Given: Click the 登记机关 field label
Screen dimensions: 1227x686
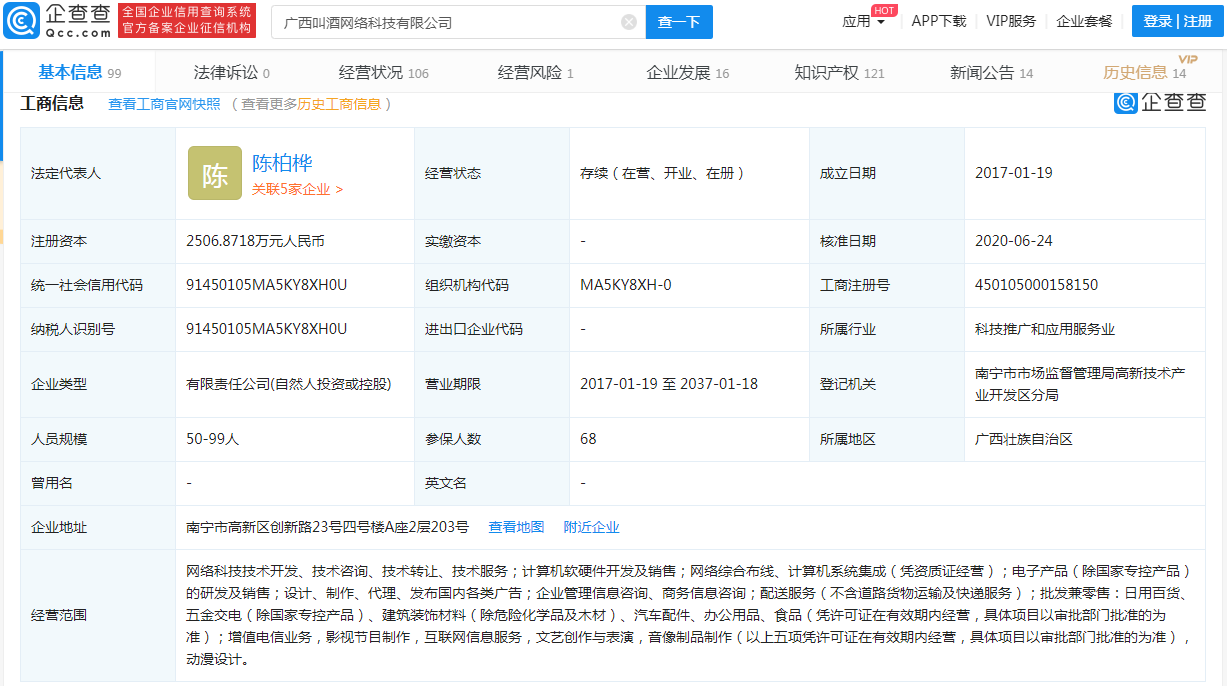Looking at the screenshot, I should (x=848, y=385).
